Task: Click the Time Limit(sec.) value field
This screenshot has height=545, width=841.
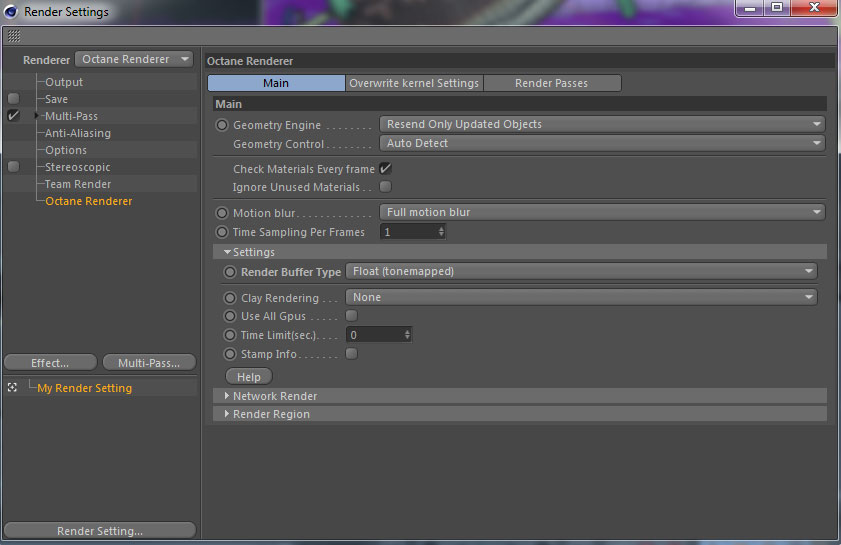Action: 374,335
